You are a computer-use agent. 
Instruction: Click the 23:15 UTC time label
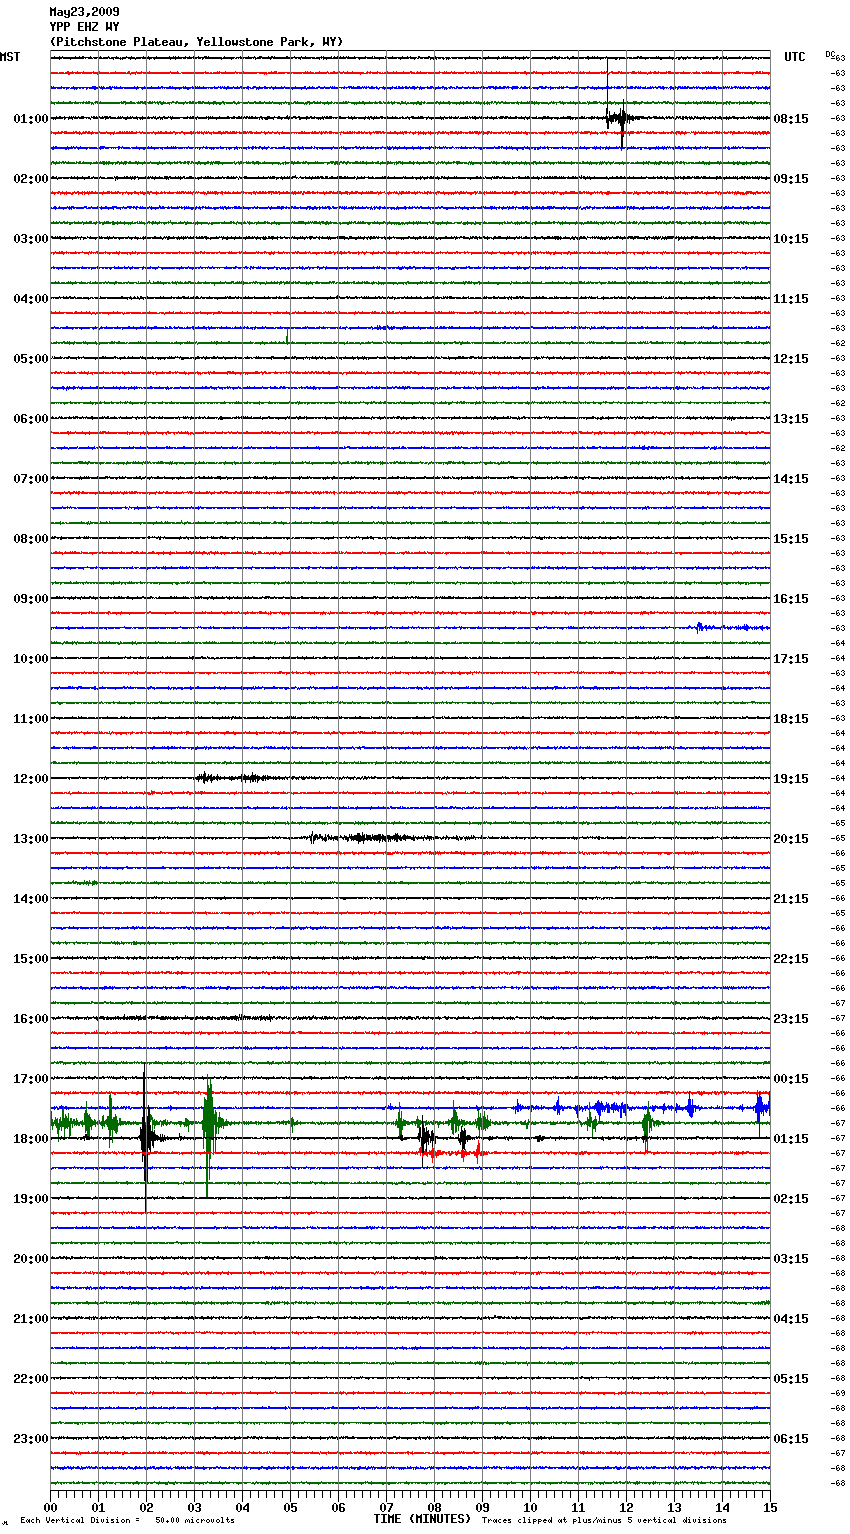pyautogui.click(x=791, y=1019)
